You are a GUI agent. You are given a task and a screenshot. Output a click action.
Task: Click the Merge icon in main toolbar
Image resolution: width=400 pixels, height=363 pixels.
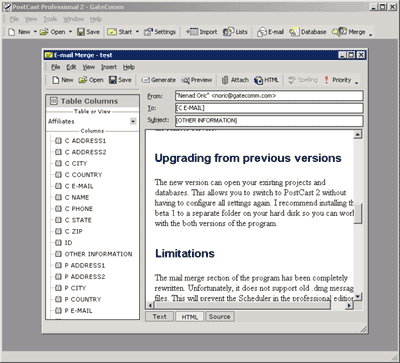click(349, 32)
